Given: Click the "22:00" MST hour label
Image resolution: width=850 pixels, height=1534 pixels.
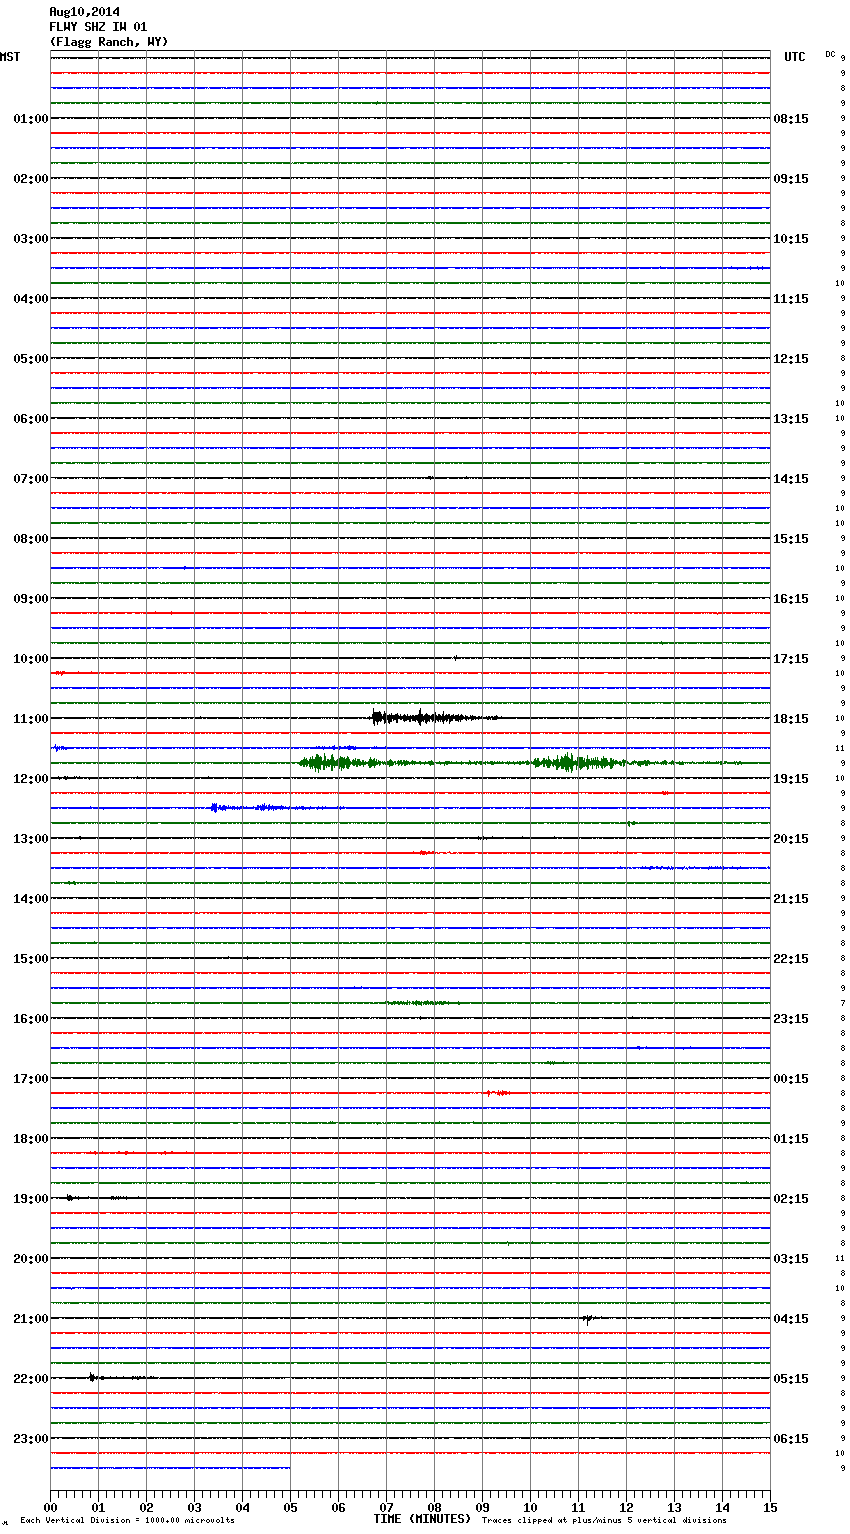Looking at the screenshot, I should pos(31,1379).
